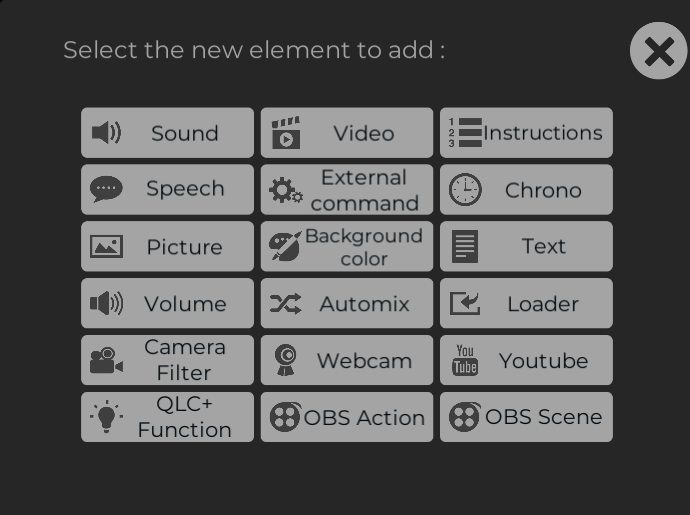Choose the OBS Action element
The image size is (690, 515).
(347, 417)
